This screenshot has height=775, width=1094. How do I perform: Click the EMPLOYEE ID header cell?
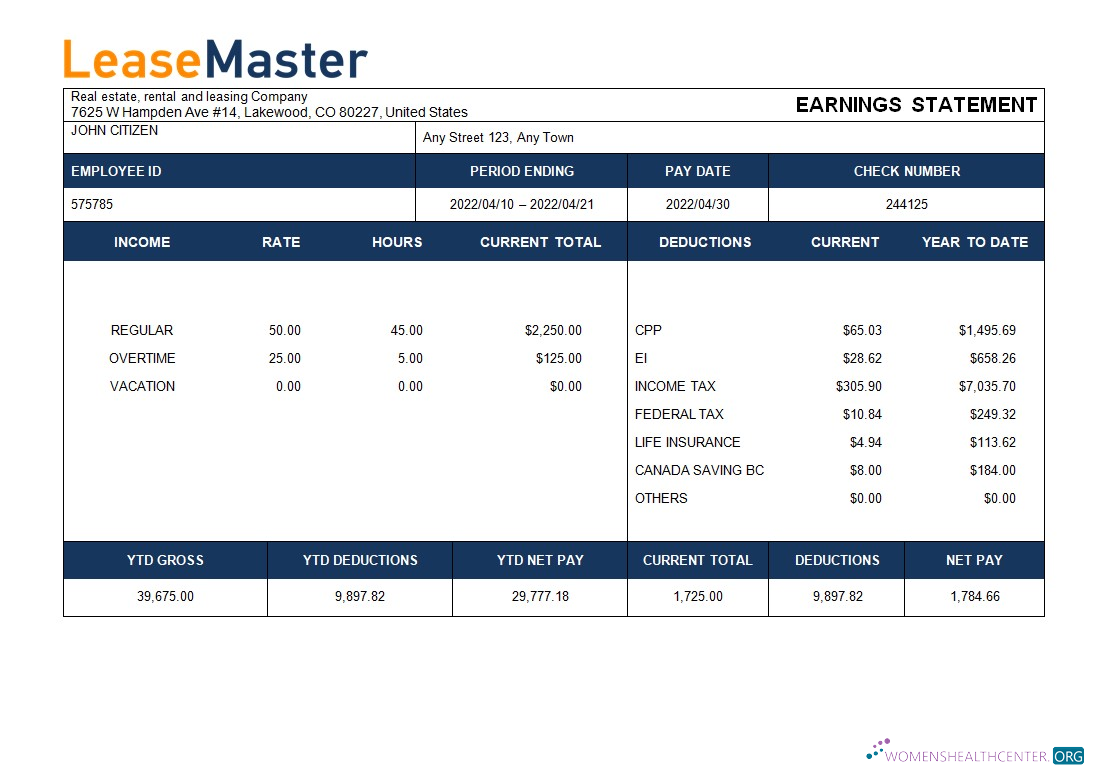coord(116,171)
